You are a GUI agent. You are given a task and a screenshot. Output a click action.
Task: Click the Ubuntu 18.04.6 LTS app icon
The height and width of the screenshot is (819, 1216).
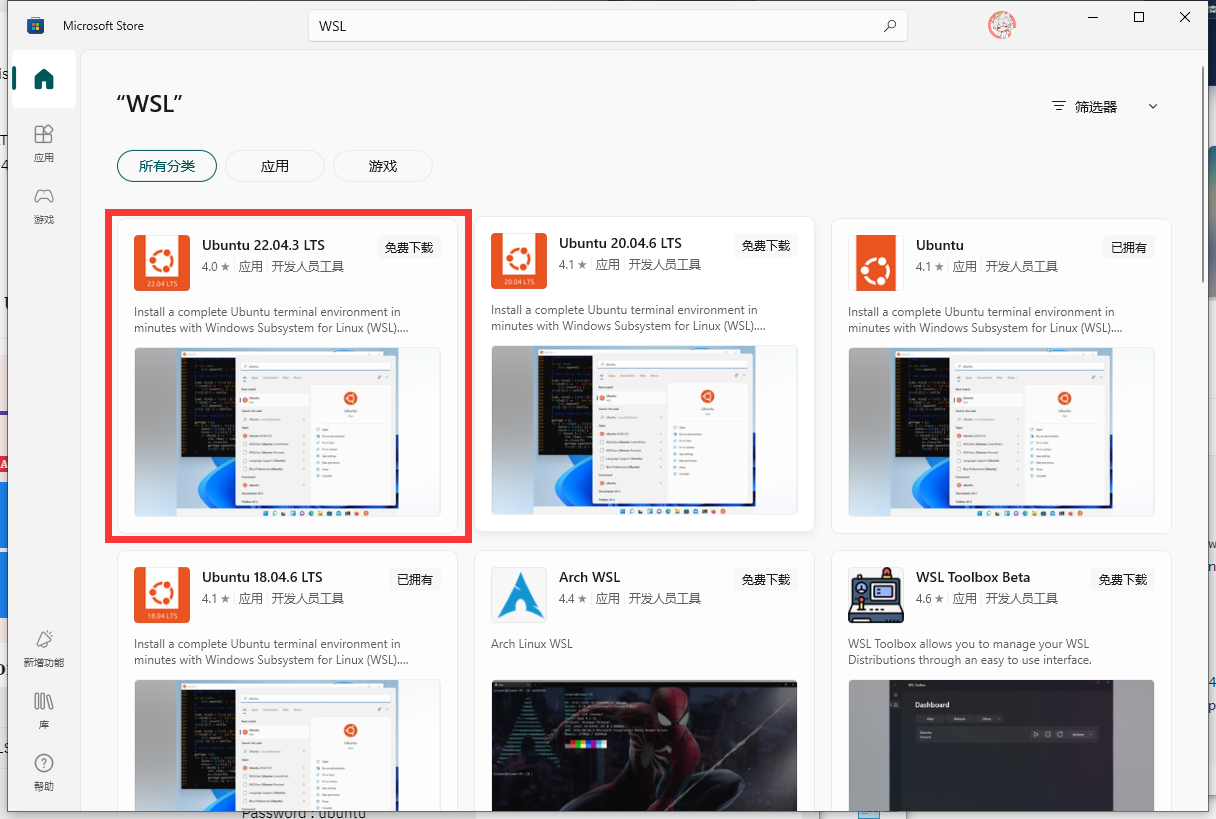click(161, 595)
